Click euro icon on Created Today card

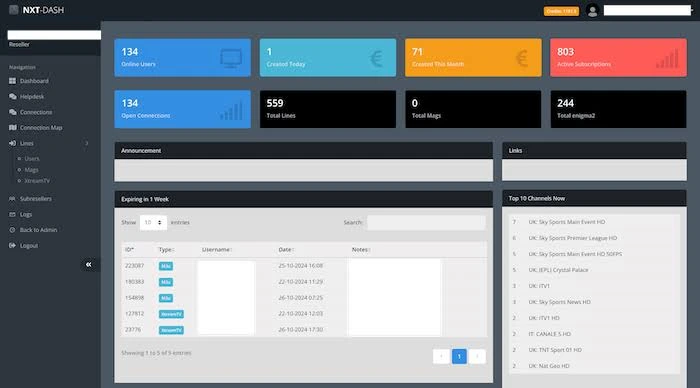point(376,58)
